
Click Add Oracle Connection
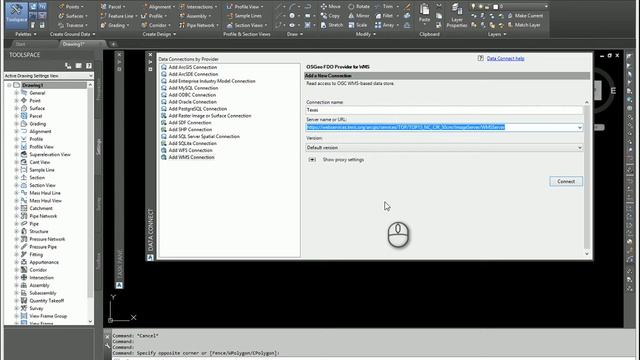192,102
